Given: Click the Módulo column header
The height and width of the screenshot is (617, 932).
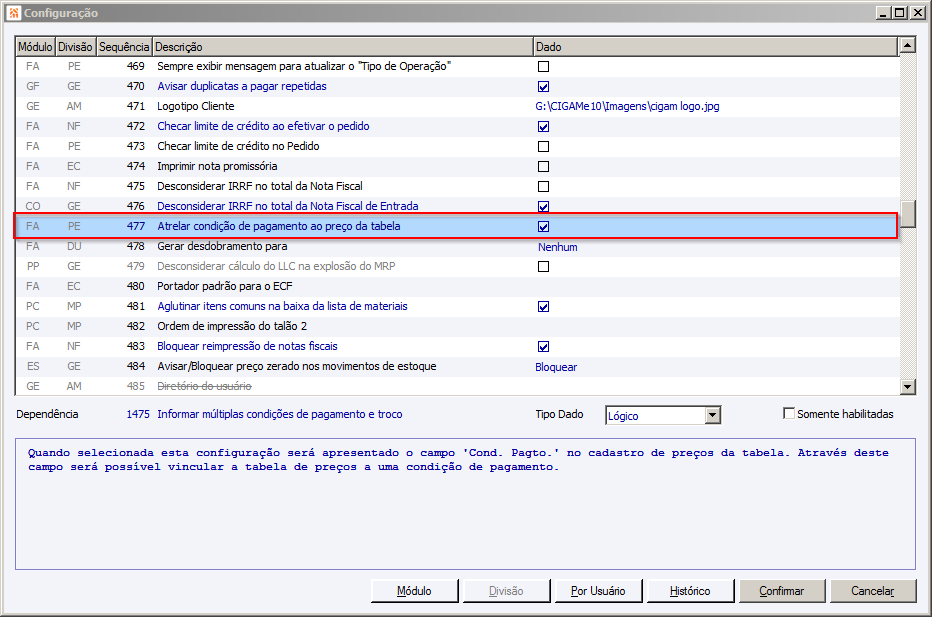Looking at the screenshot, I should 35,46.
